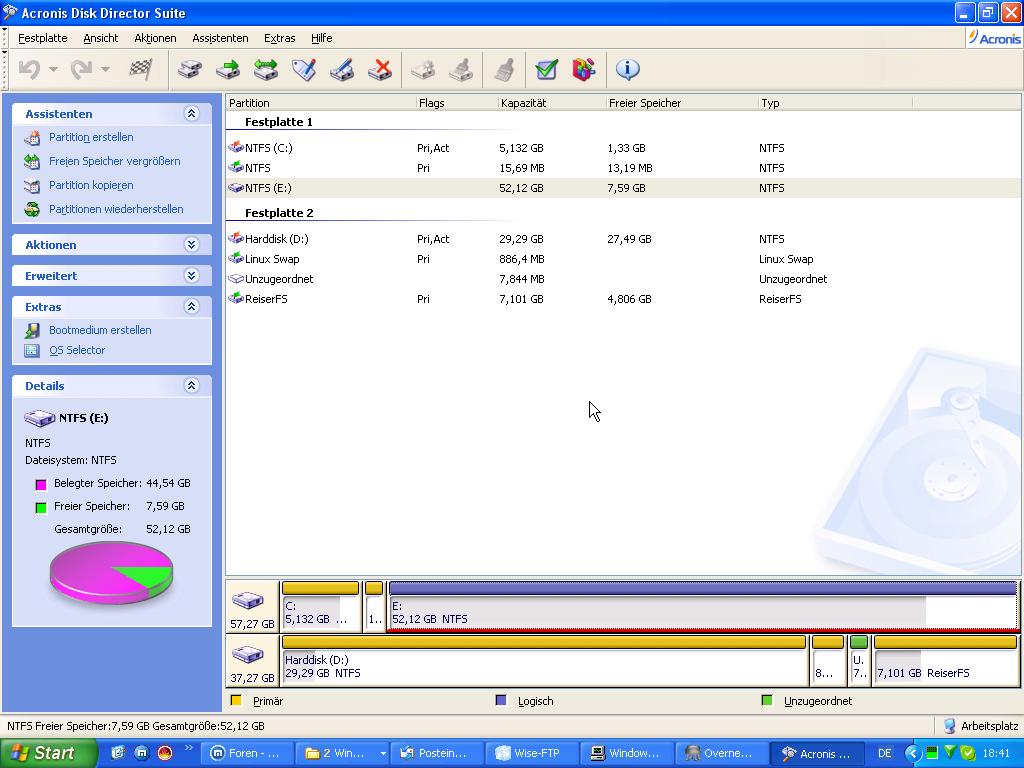The height and width of the screenshot is (768, 1024).
Task: Click the blue info properties icon
Action: [x=627, y=69]
